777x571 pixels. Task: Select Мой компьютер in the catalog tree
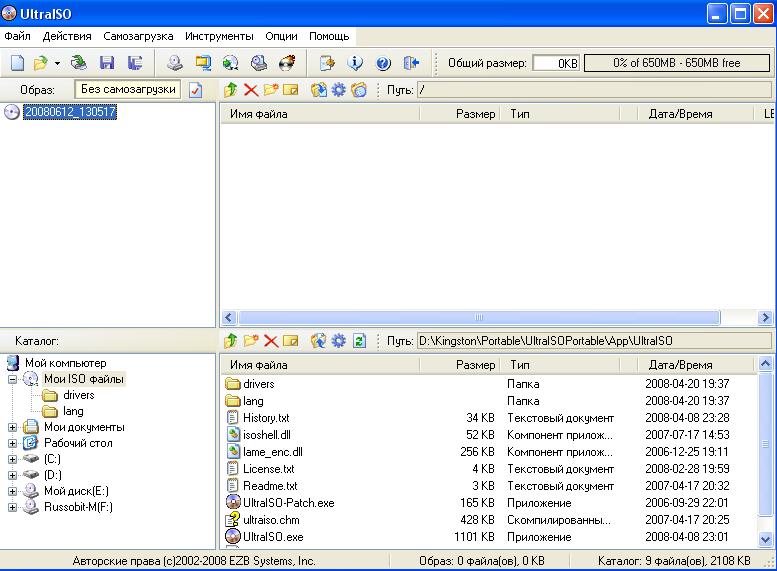coord(65,363)
